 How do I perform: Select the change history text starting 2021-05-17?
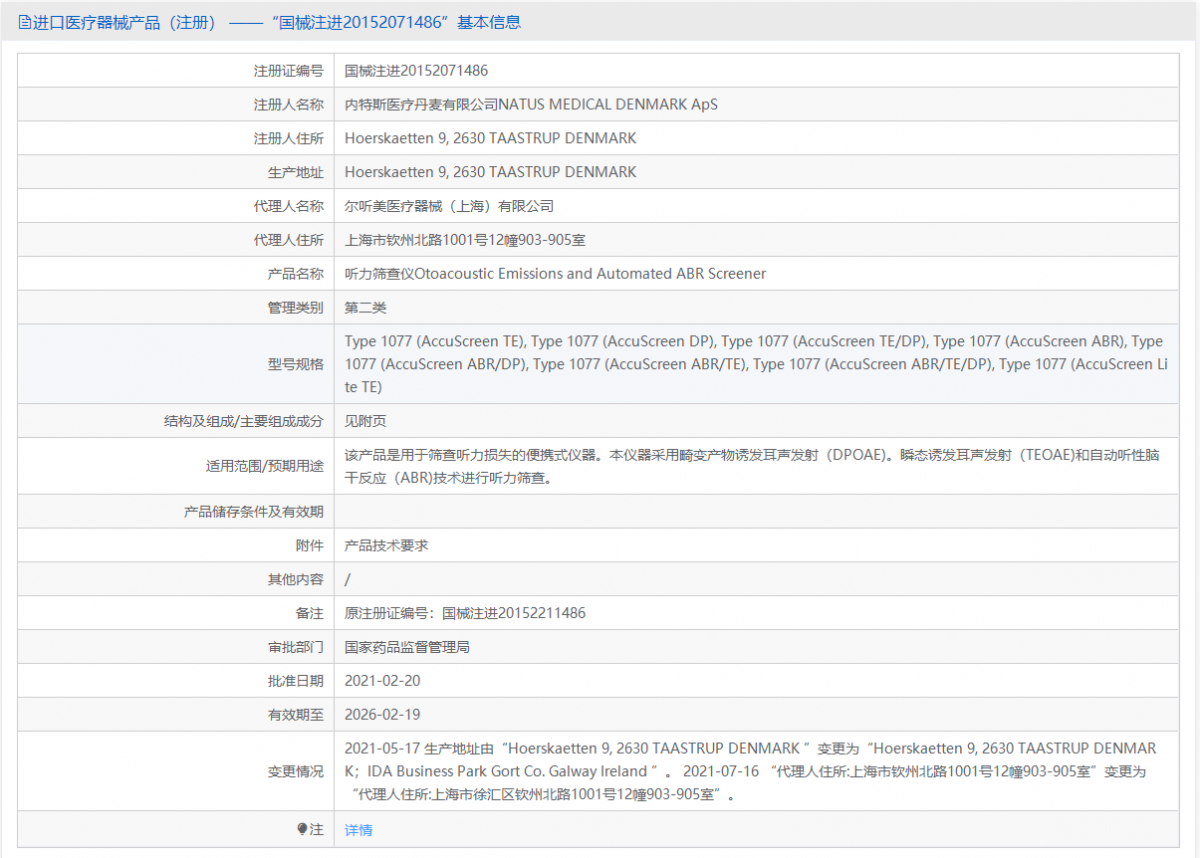point(751,771)
